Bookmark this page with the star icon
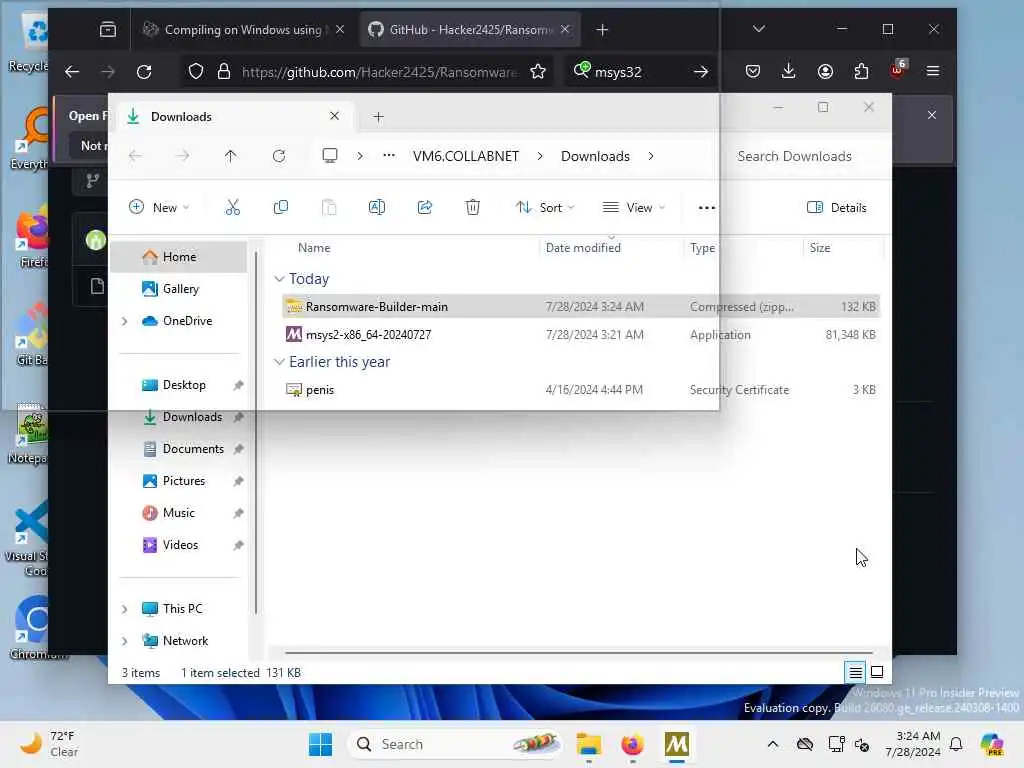Screen dimensions: 1024x768 [x=538, y=72]
